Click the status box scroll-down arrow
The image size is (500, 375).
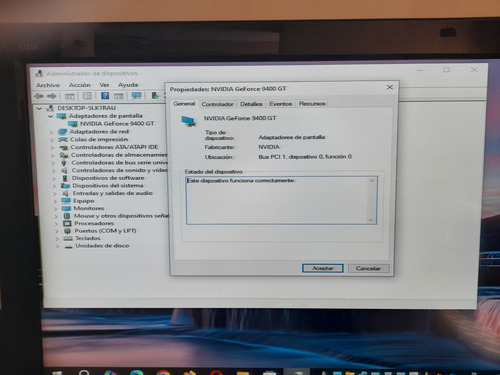coord(371,220)
